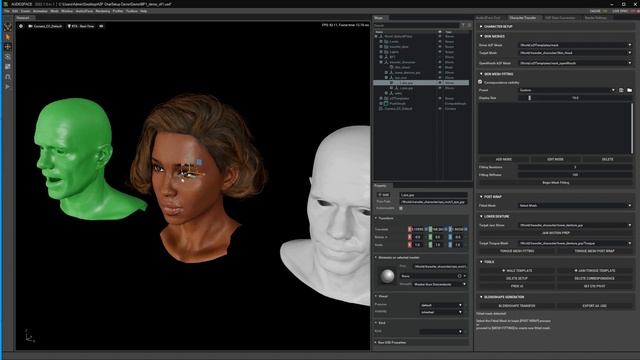Open the Purpose dropdown in Visual section
The height and width of the screenshot is (360, 640).
pos(441,305)
